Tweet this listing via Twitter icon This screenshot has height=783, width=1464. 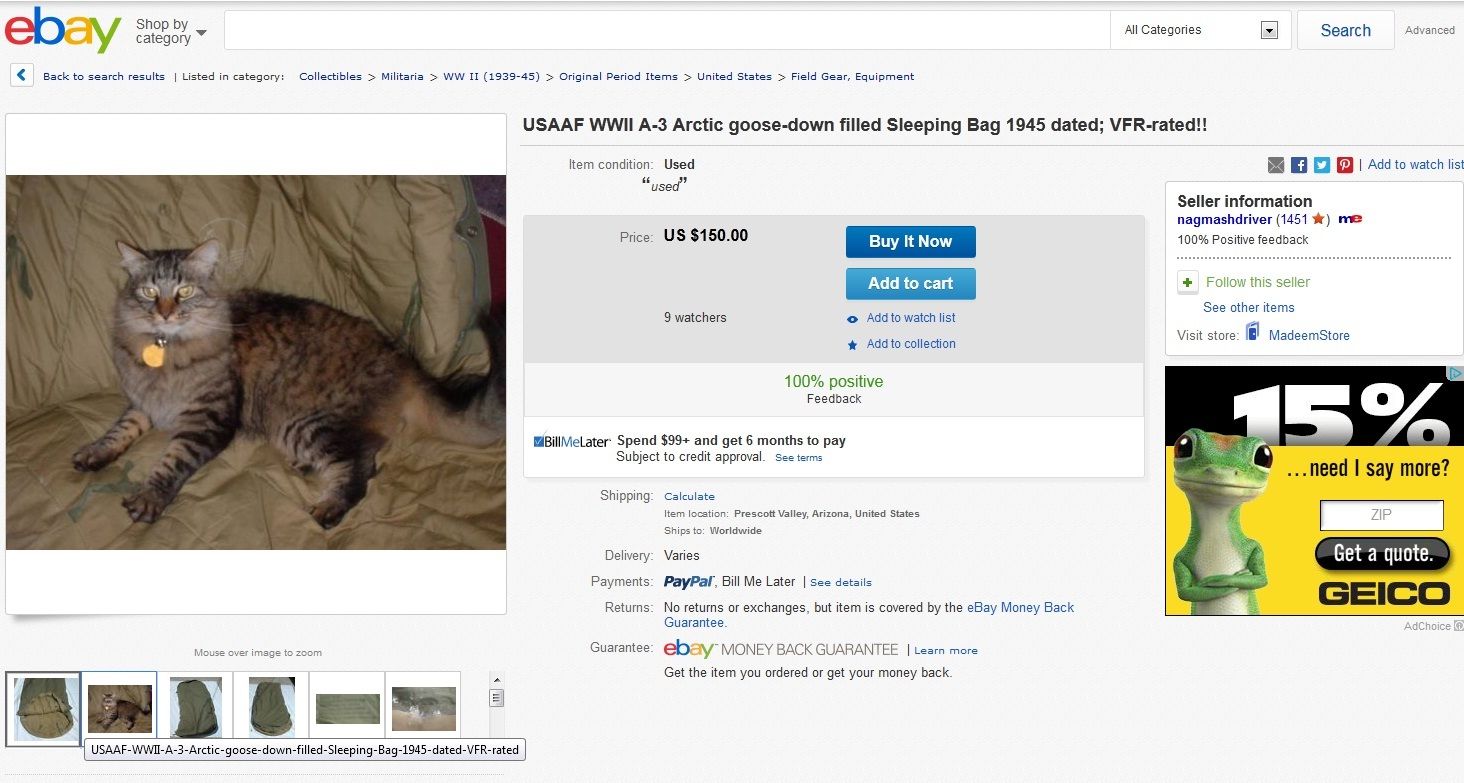pyautogui.click(x=1322, y=165)
